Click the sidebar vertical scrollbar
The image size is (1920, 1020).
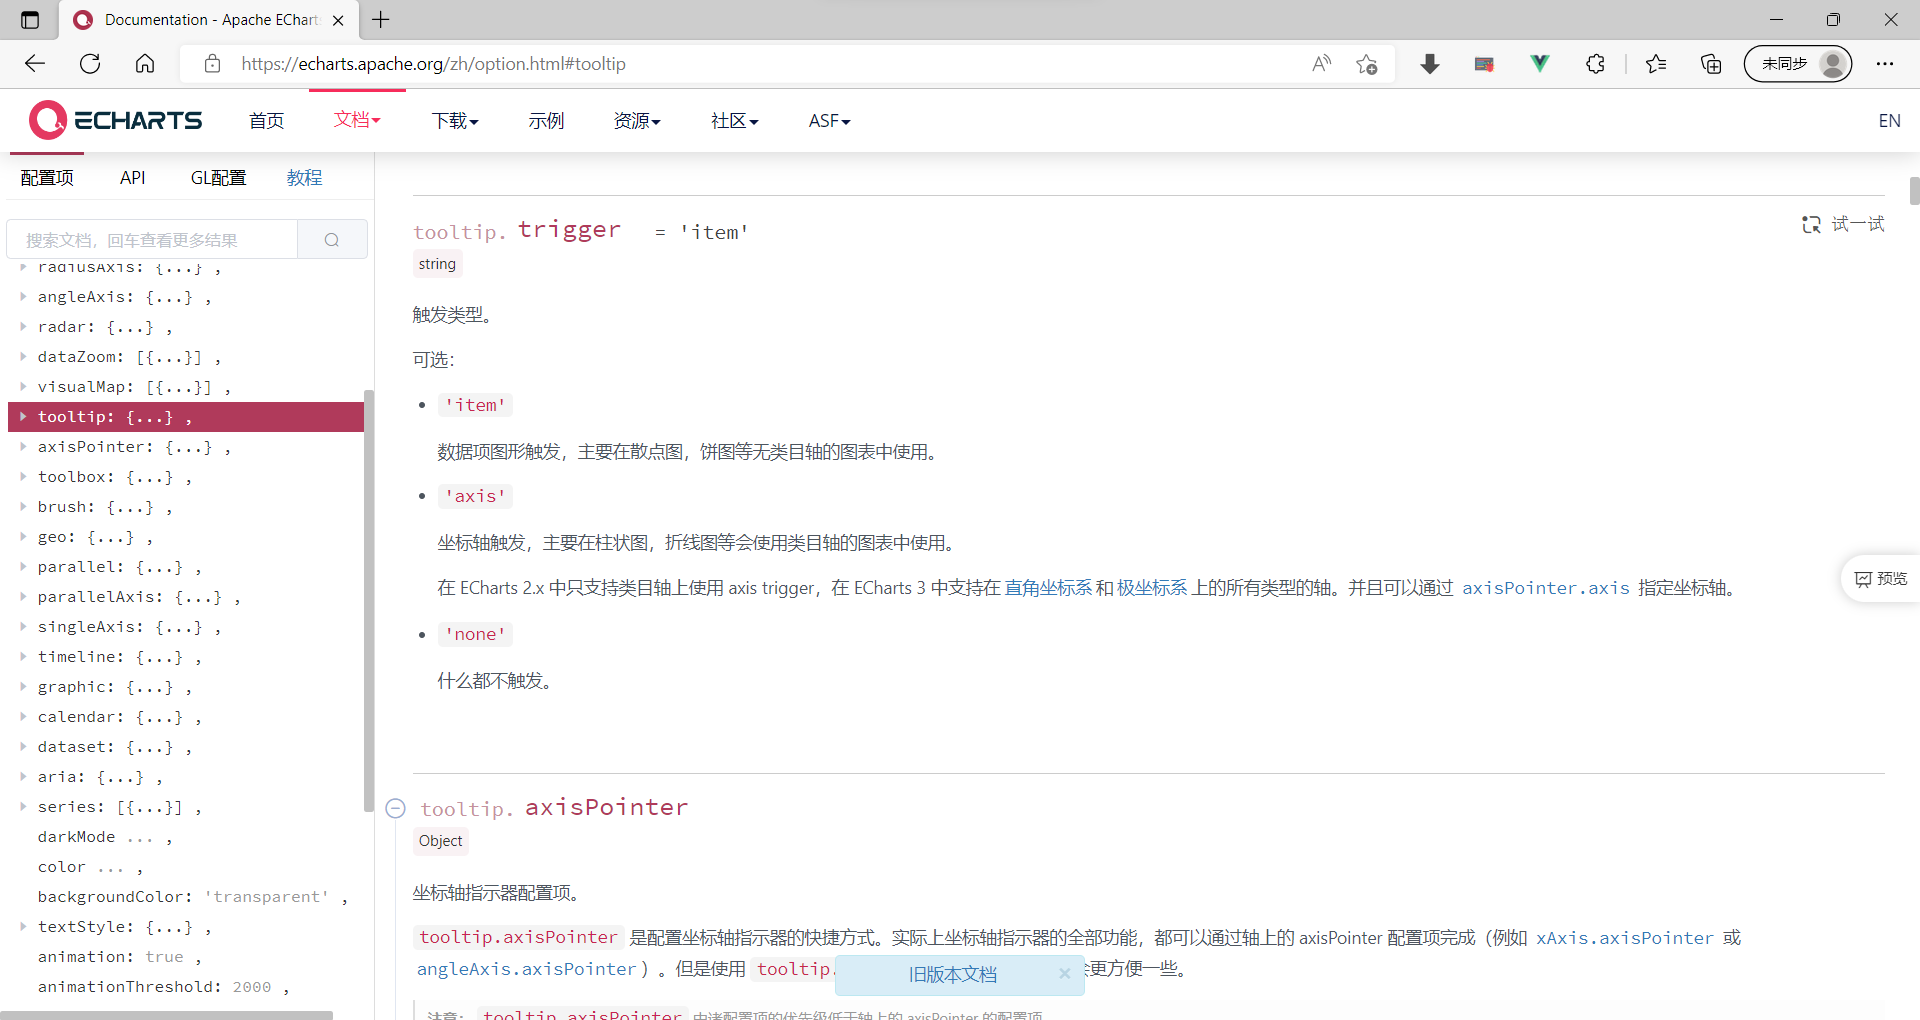tap(369, 600)
